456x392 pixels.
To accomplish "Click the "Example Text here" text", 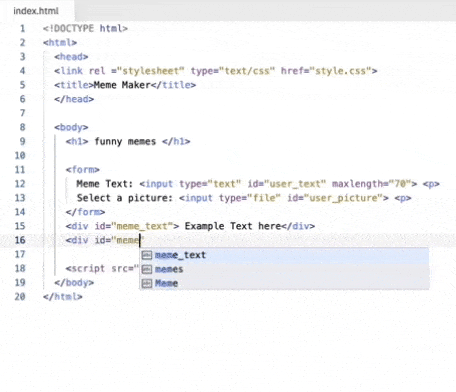I will tap(233, 226).
